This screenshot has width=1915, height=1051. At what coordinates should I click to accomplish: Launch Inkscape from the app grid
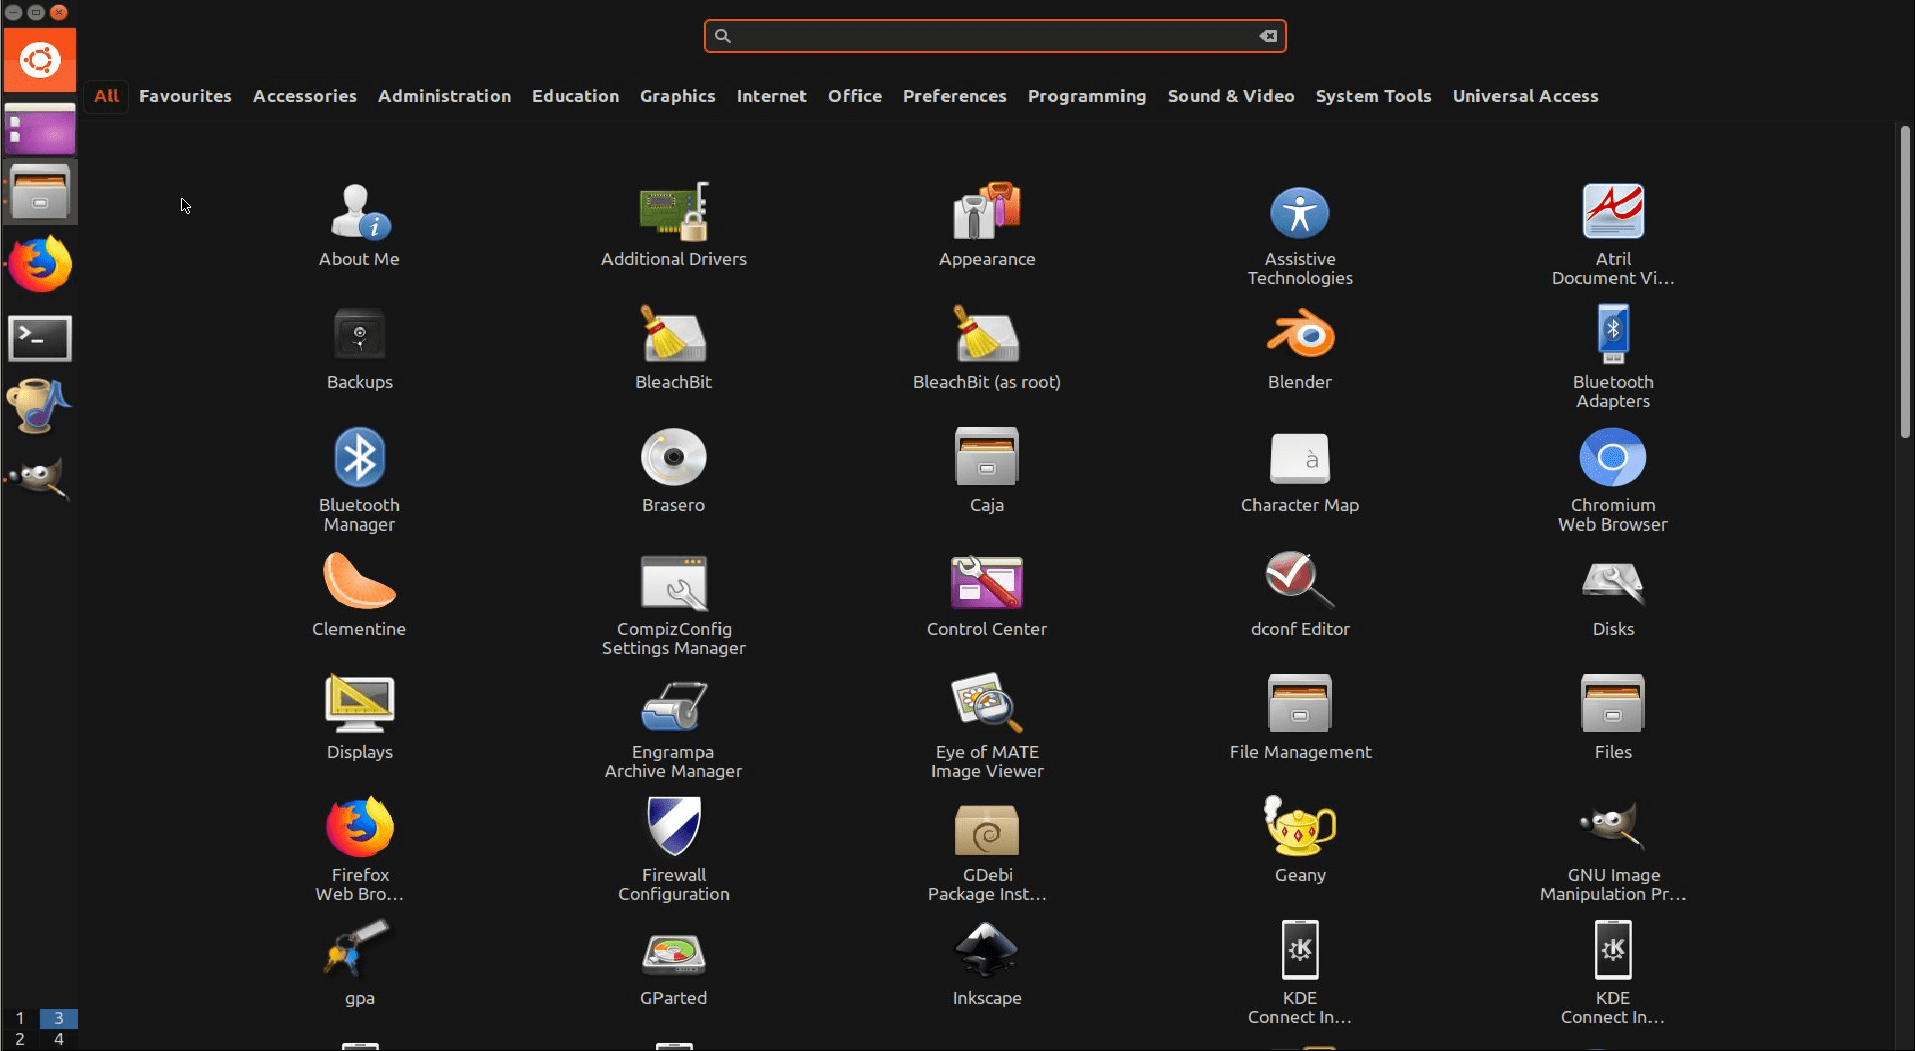(x=986, y=964)
